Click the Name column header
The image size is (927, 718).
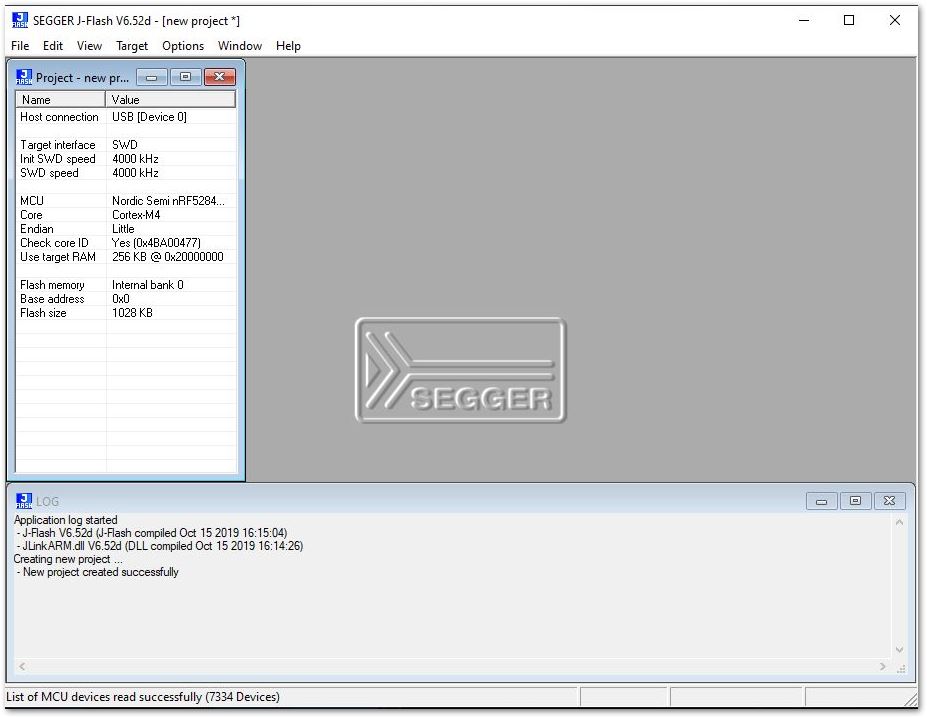(x=61, y=99)
